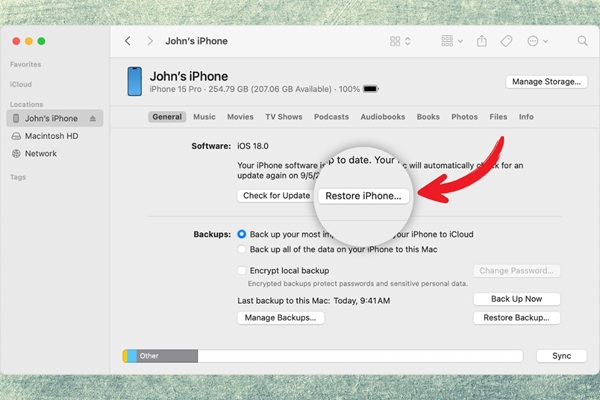Click the tag icon in toolbar
Viewport: 600px width, 400px height.
coord(506,41)
